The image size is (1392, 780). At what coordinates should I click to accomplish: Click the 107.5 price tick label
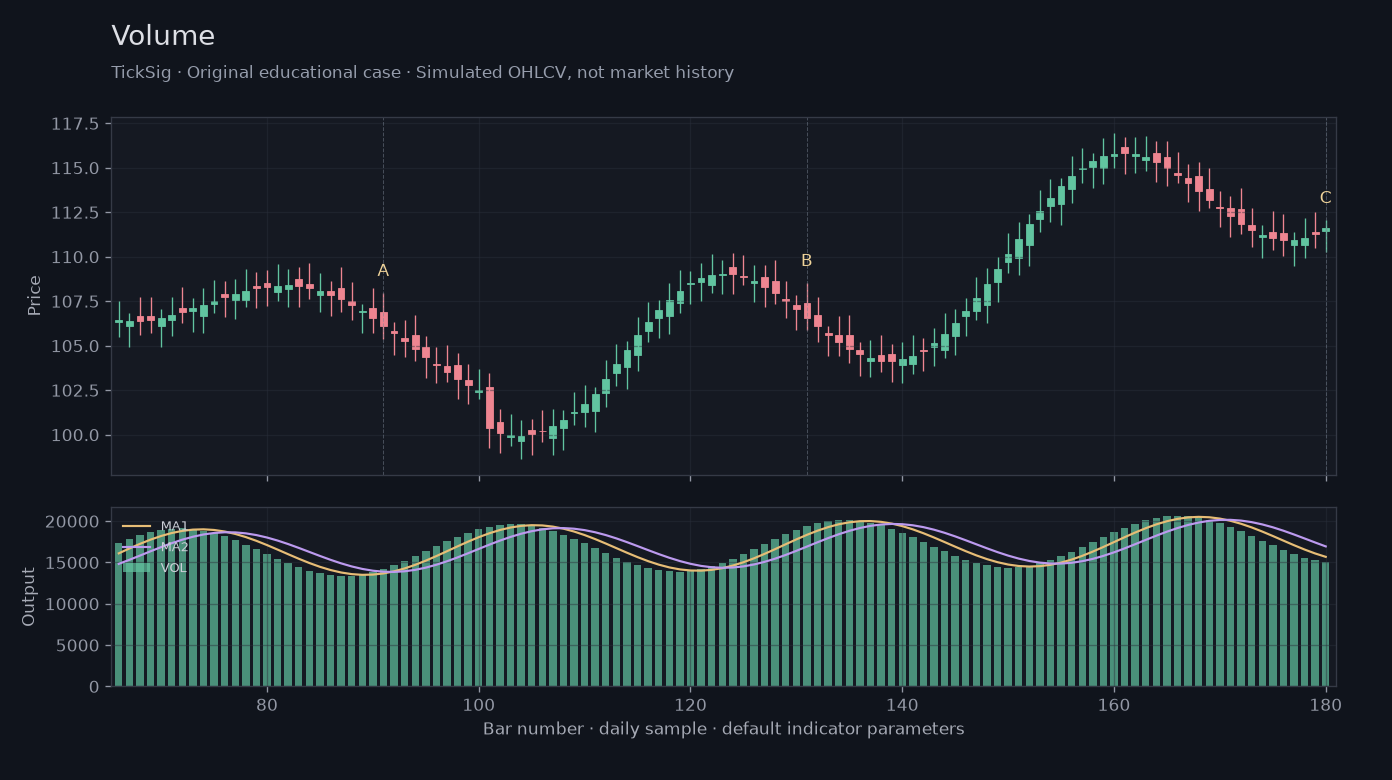(x=75, y=302)
